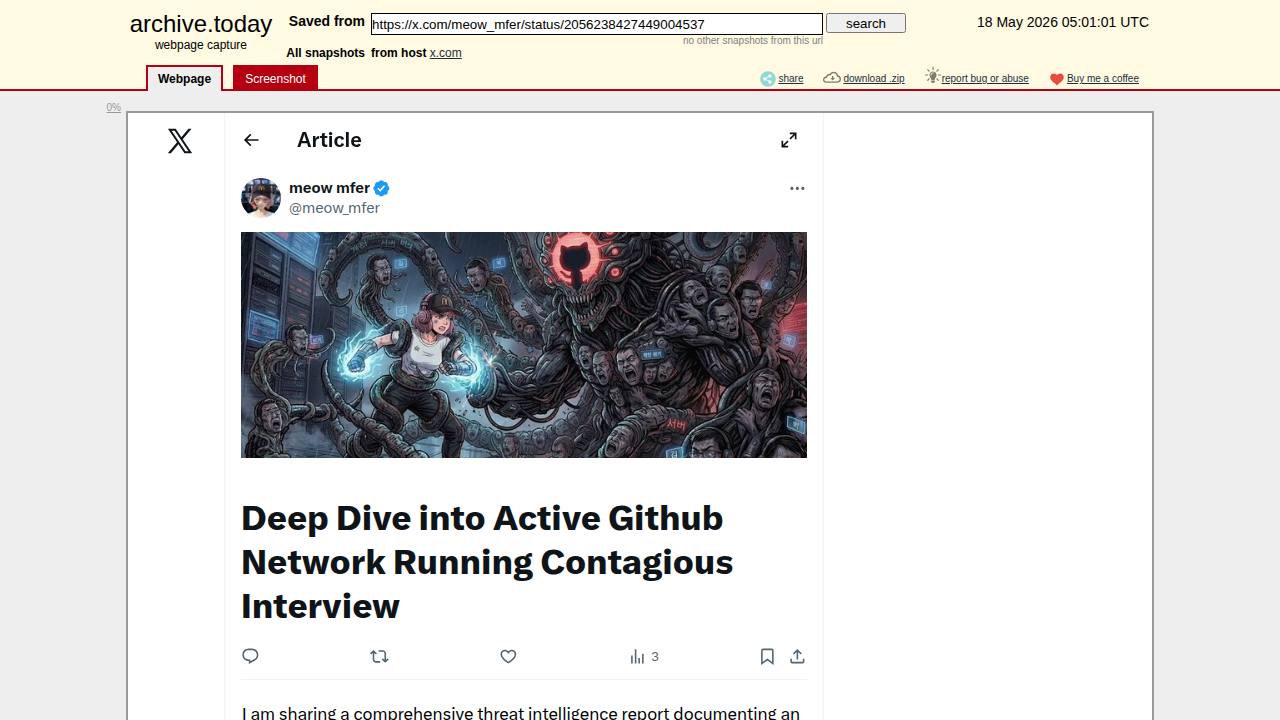Screen dimensions: 1280x720
Task: Click the blue verified badge
Action: (382, 188)
